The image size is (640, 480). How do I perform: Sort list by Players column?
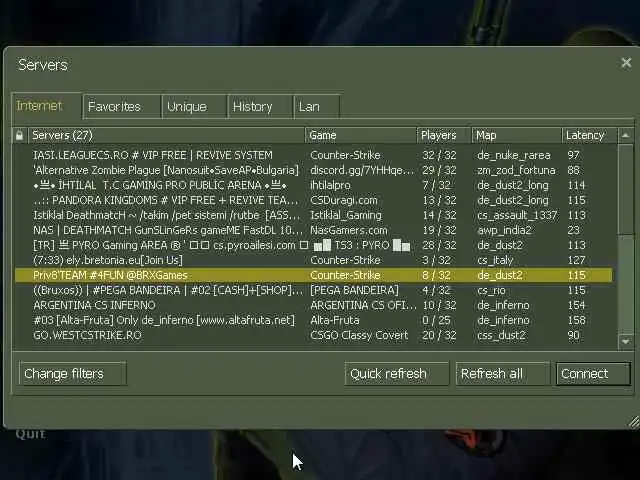point(444,135)
